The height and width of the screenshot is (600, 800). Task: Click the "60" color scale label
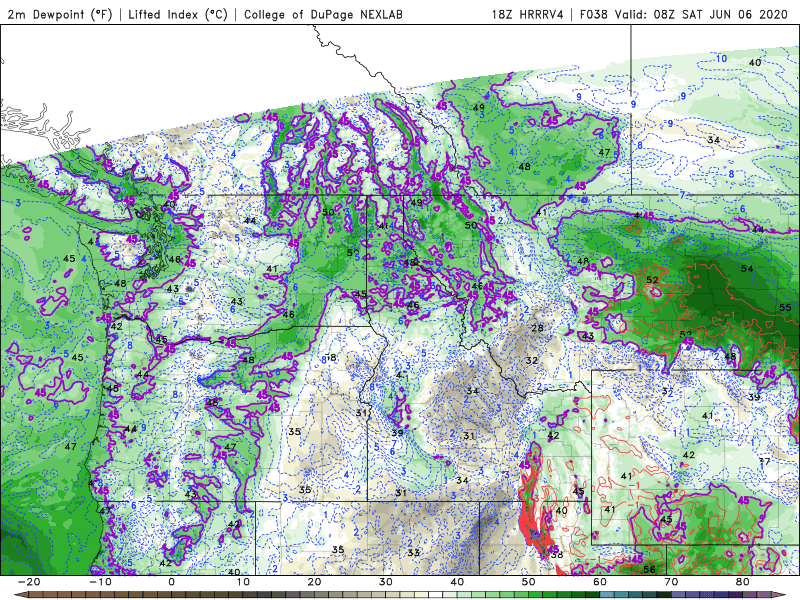pyautogui.click(x=600, y=582)
